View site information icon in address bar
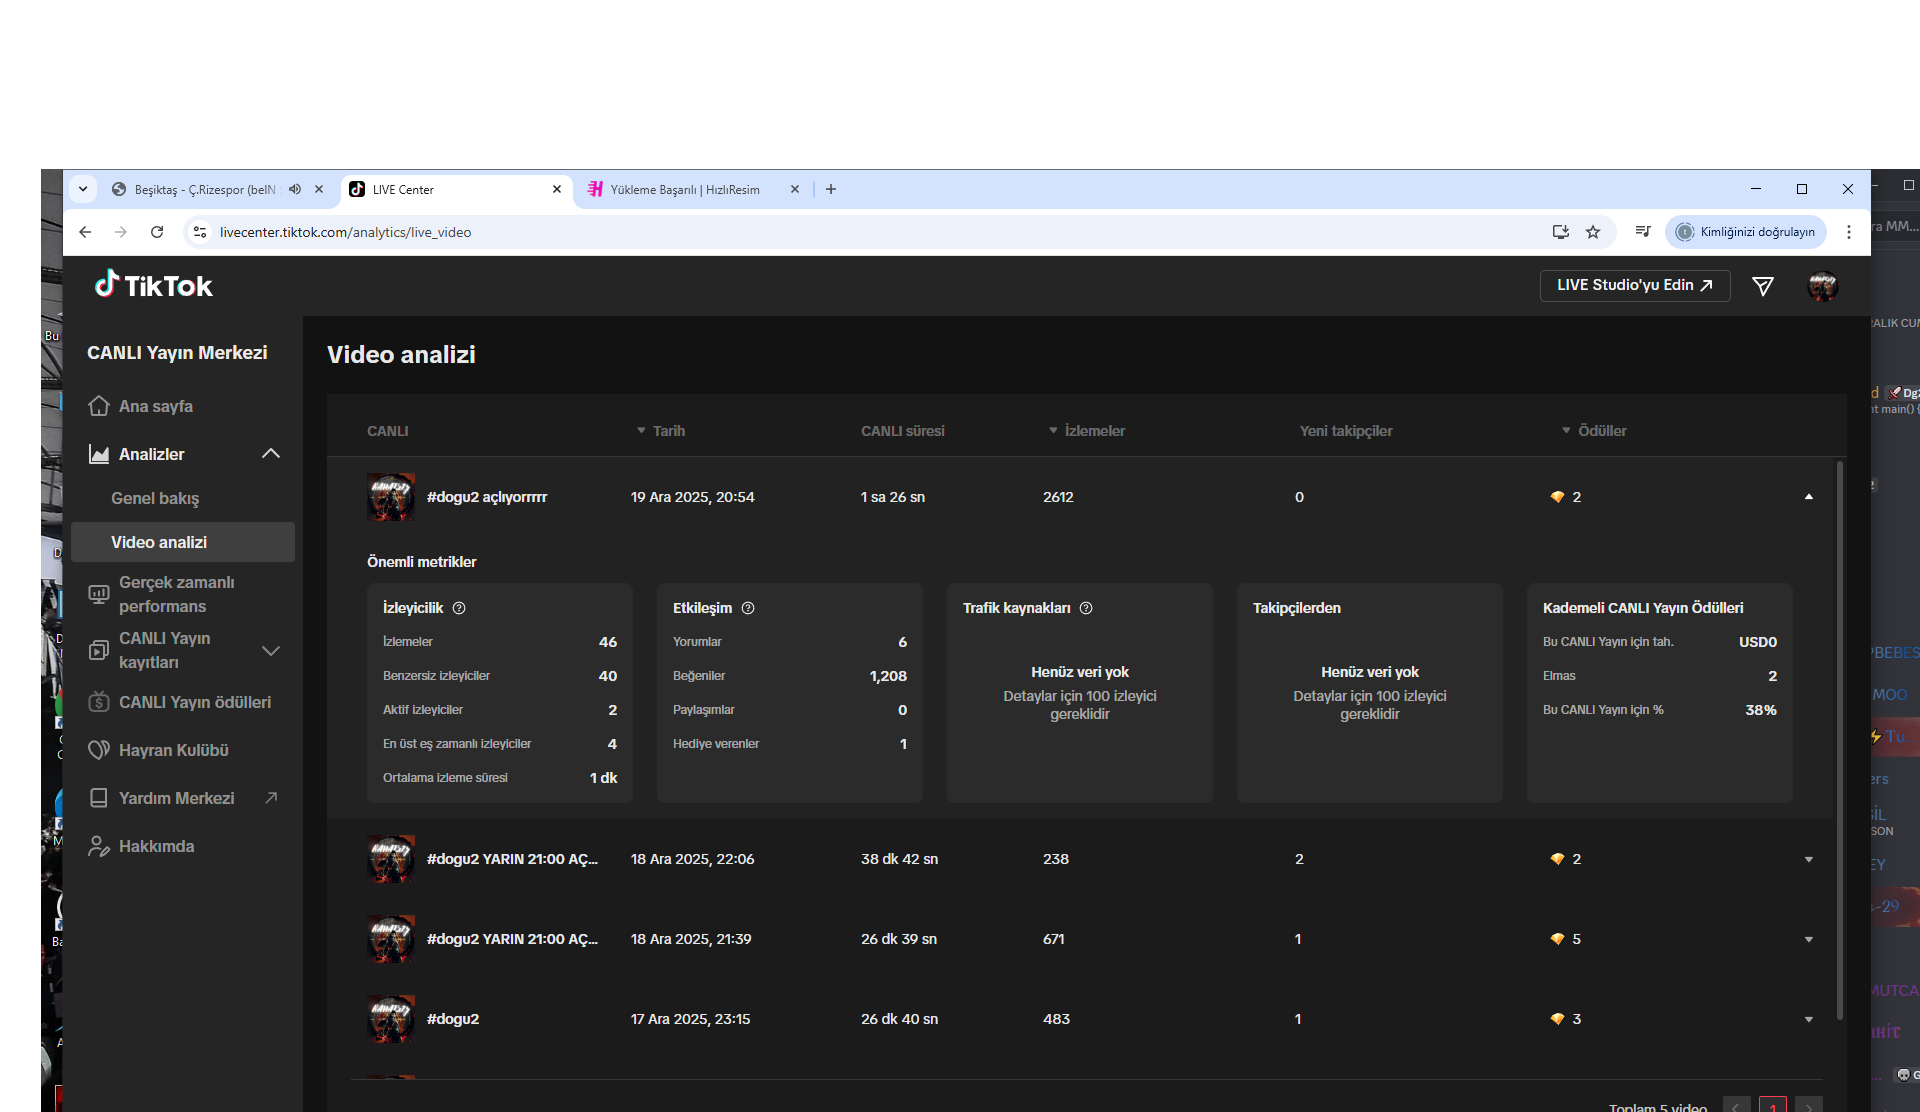This screenshot has height=1112, width=1920. pyautogui.click(x=200, y=232)
